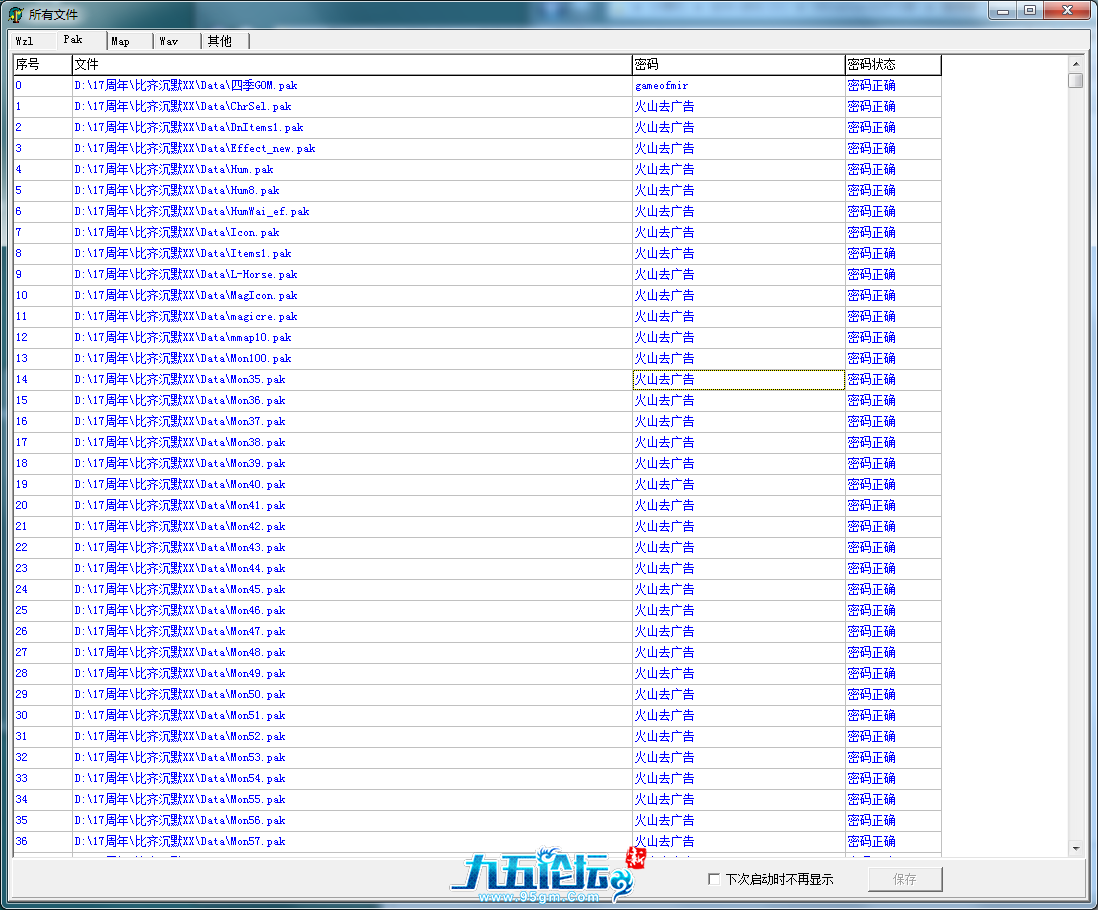Click the 文件 column header
The height and width of the screenshot is (910, 1098).
[x=352, y=64]
